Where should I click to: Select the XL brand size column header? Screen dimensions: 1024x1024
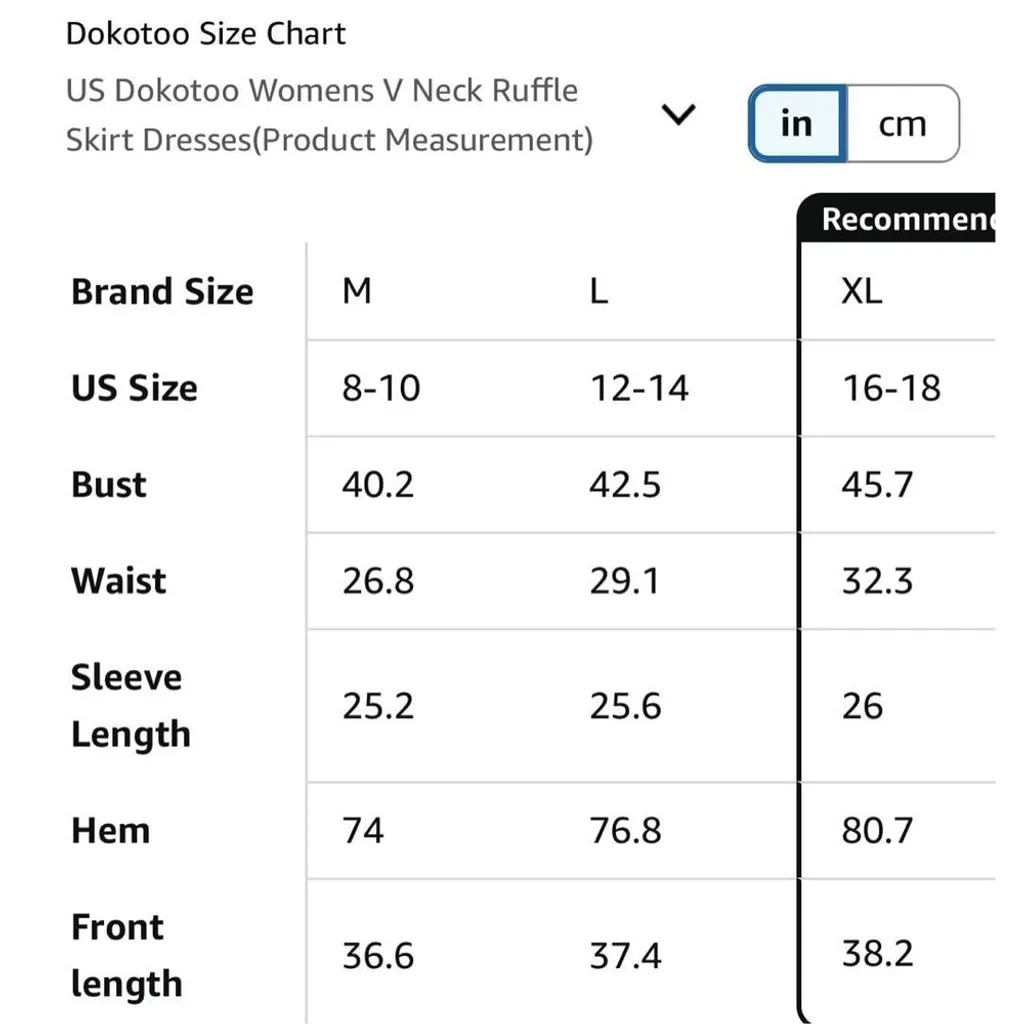coord(862,291)
